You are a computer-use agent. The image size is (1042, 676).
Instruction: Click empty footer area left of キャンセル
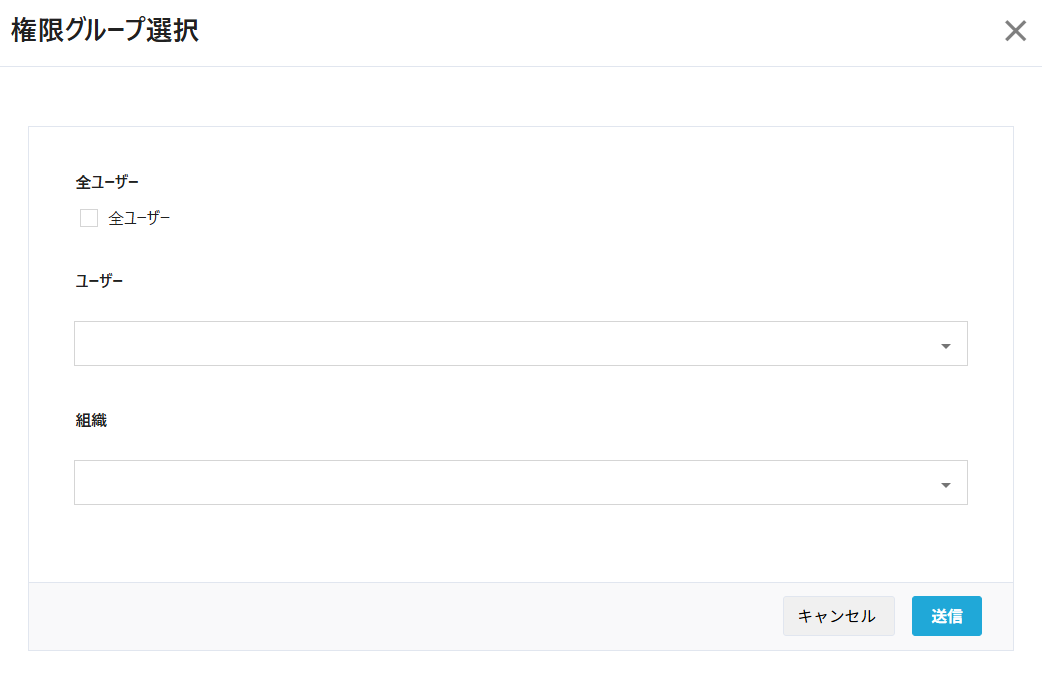point(400,616)
